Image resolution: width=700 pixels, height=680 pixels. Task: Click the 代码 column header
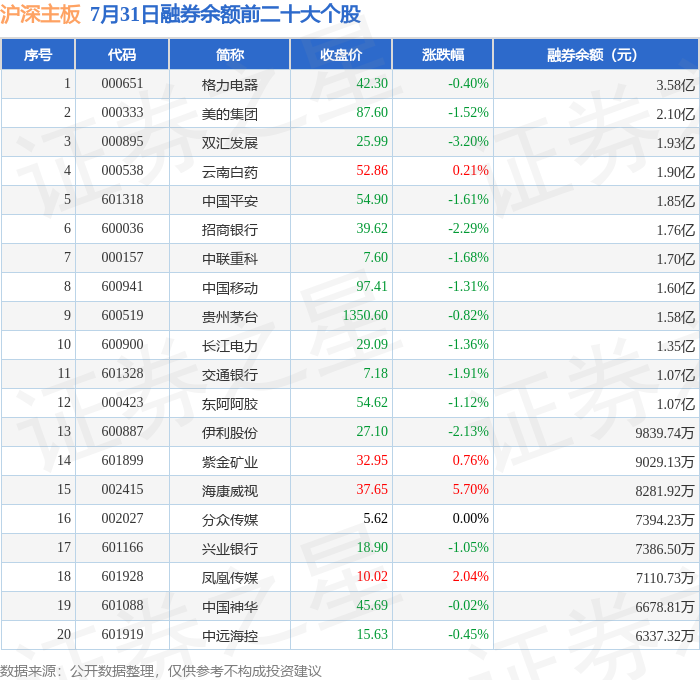click(x=122, y=54)
